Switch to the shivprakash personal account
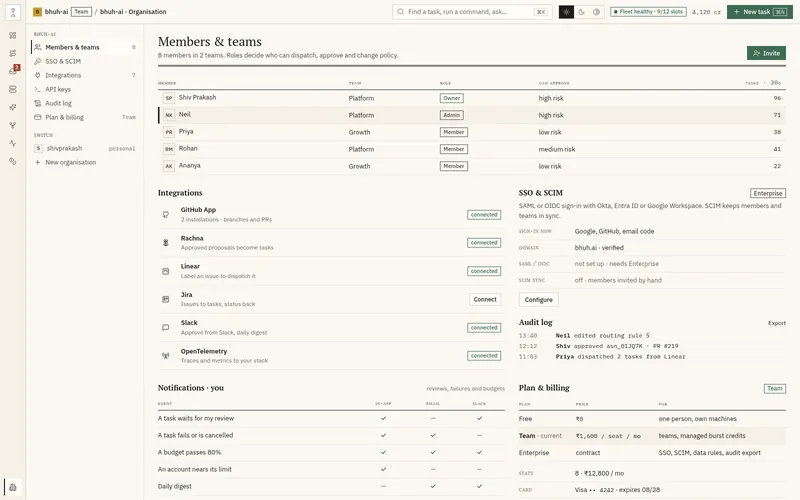 [x=85, y=148]
